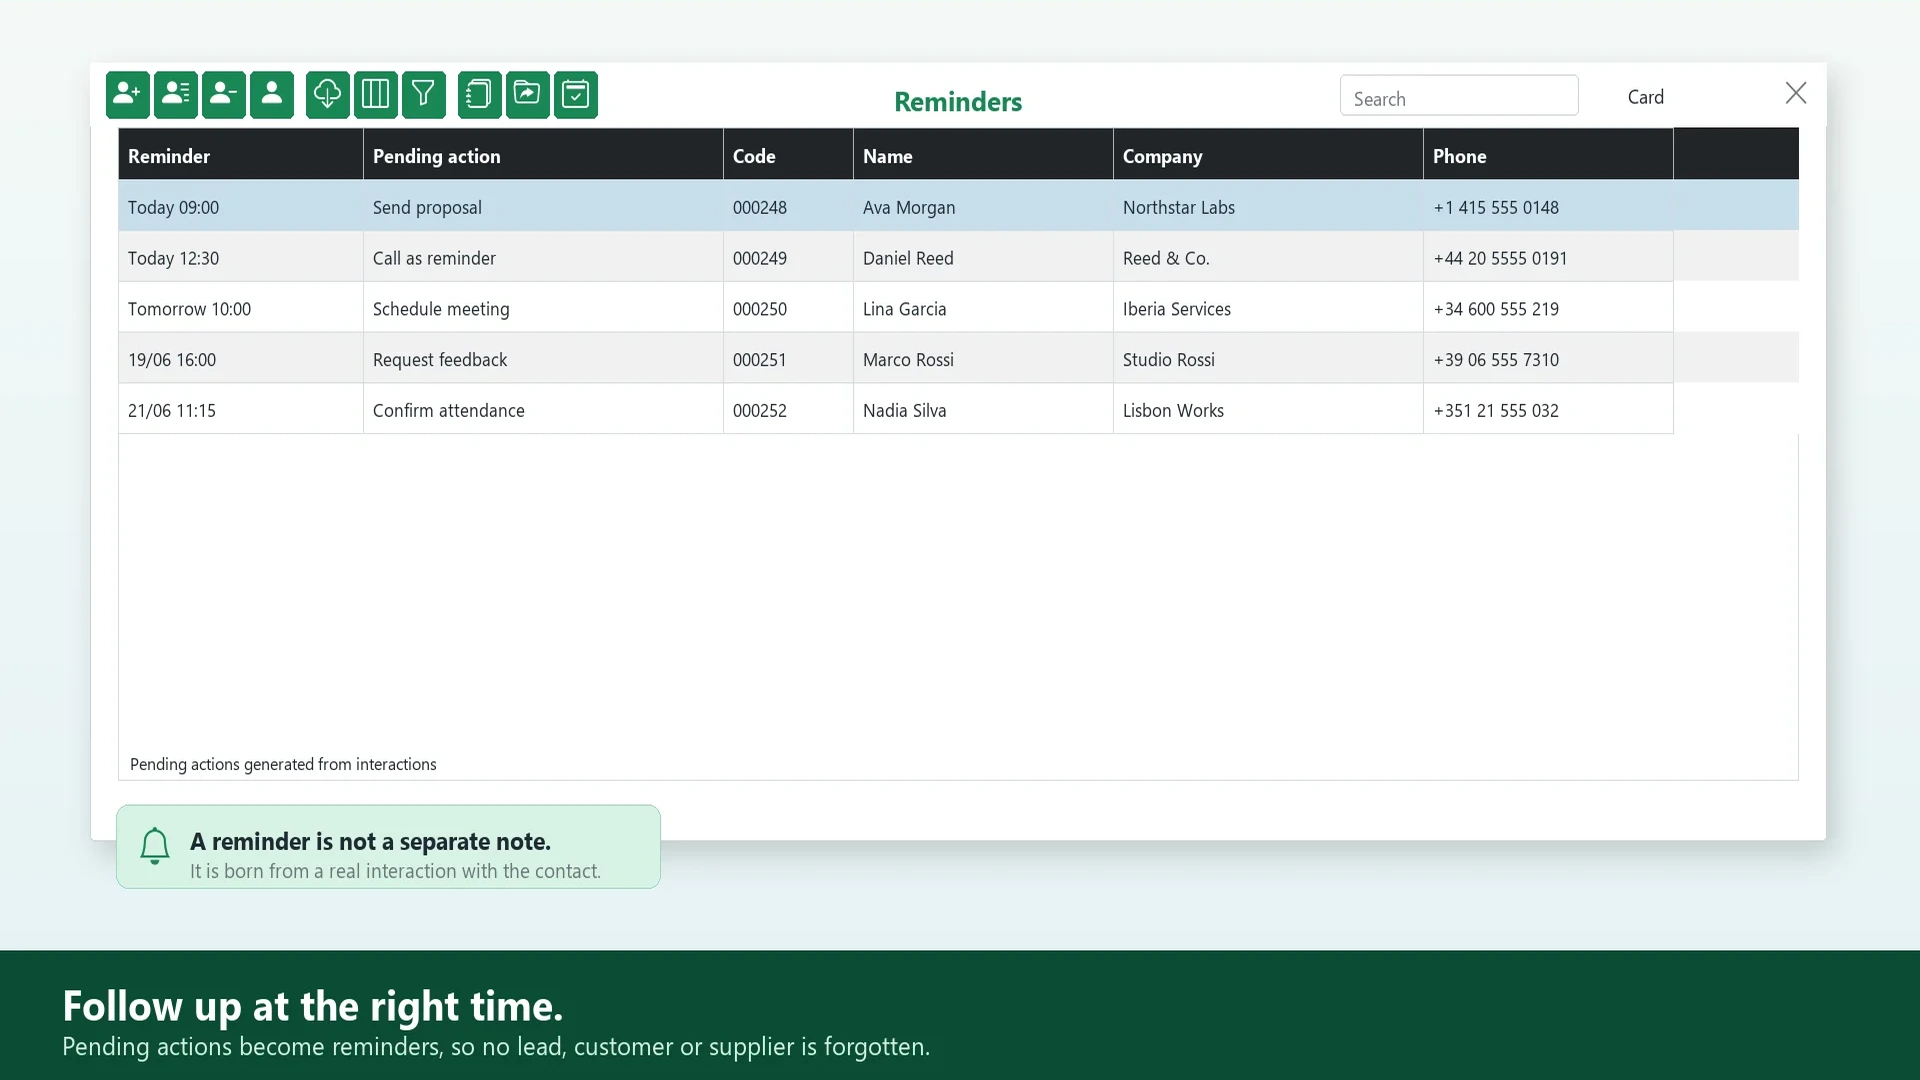Click the name Lina Garcia
1920x1080 pixels.
point(983,309)
